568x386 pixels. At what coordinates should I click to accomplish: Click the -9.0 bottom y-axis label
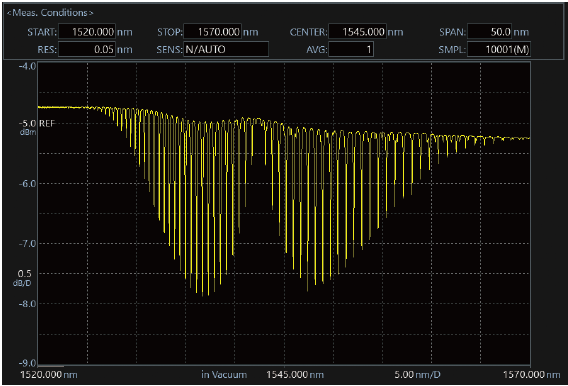click(28, 363)
